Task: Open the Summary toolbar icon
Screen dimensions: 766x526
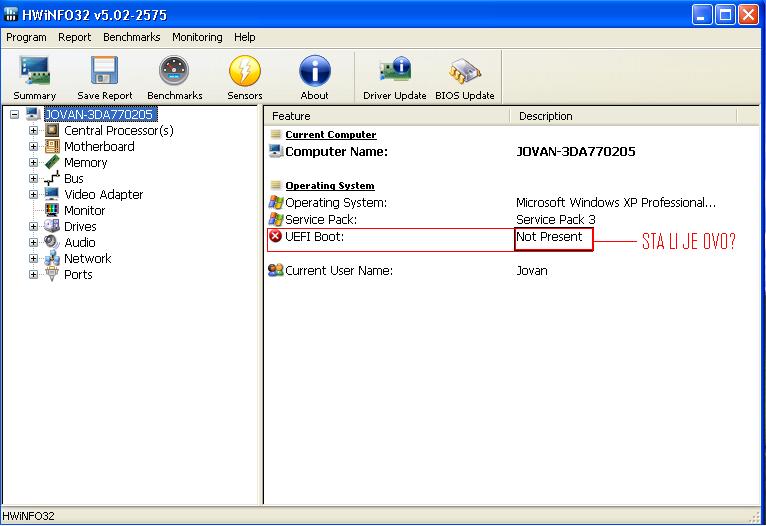Action: pos(35,71)
